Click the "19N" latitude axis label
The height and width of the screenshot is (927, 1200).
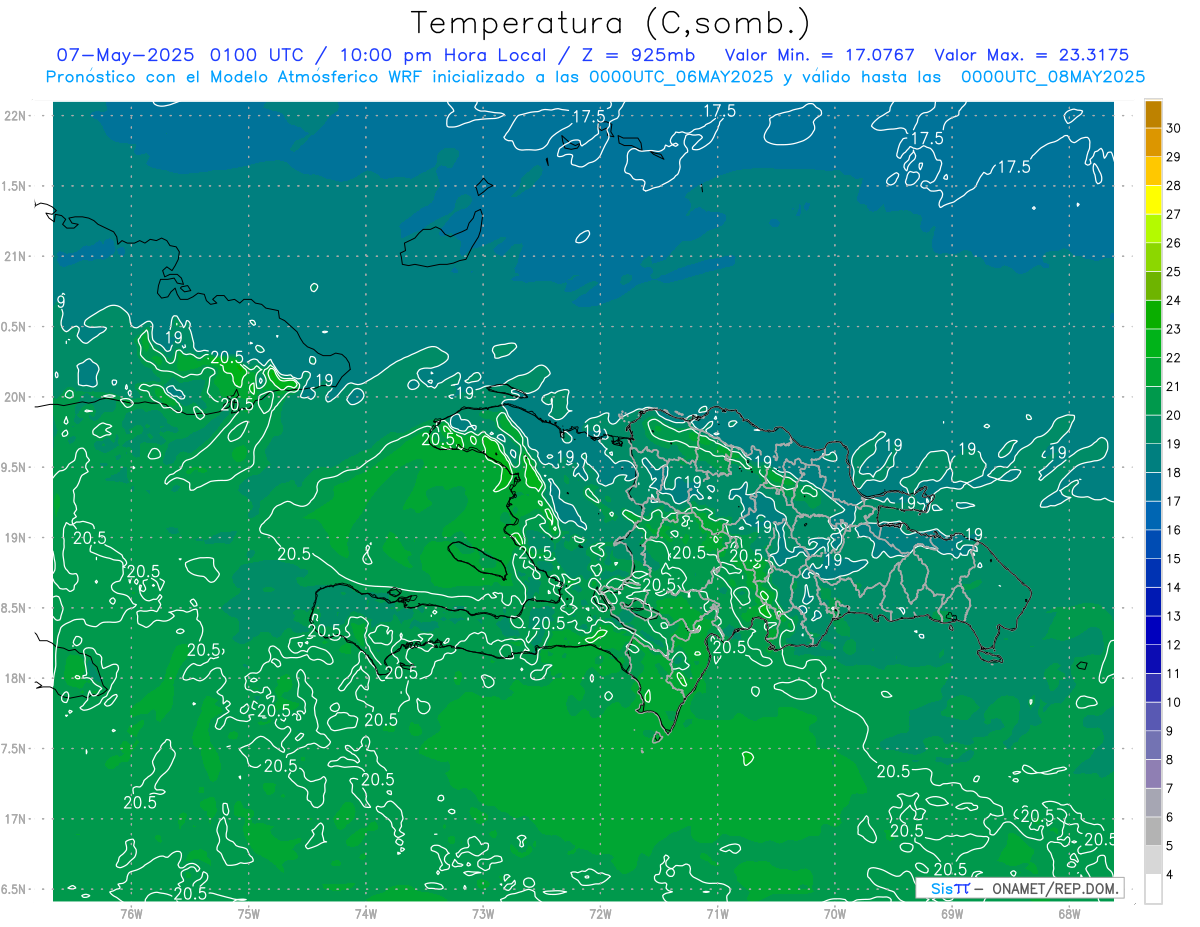pyautogui.click(x=16, y=538)
